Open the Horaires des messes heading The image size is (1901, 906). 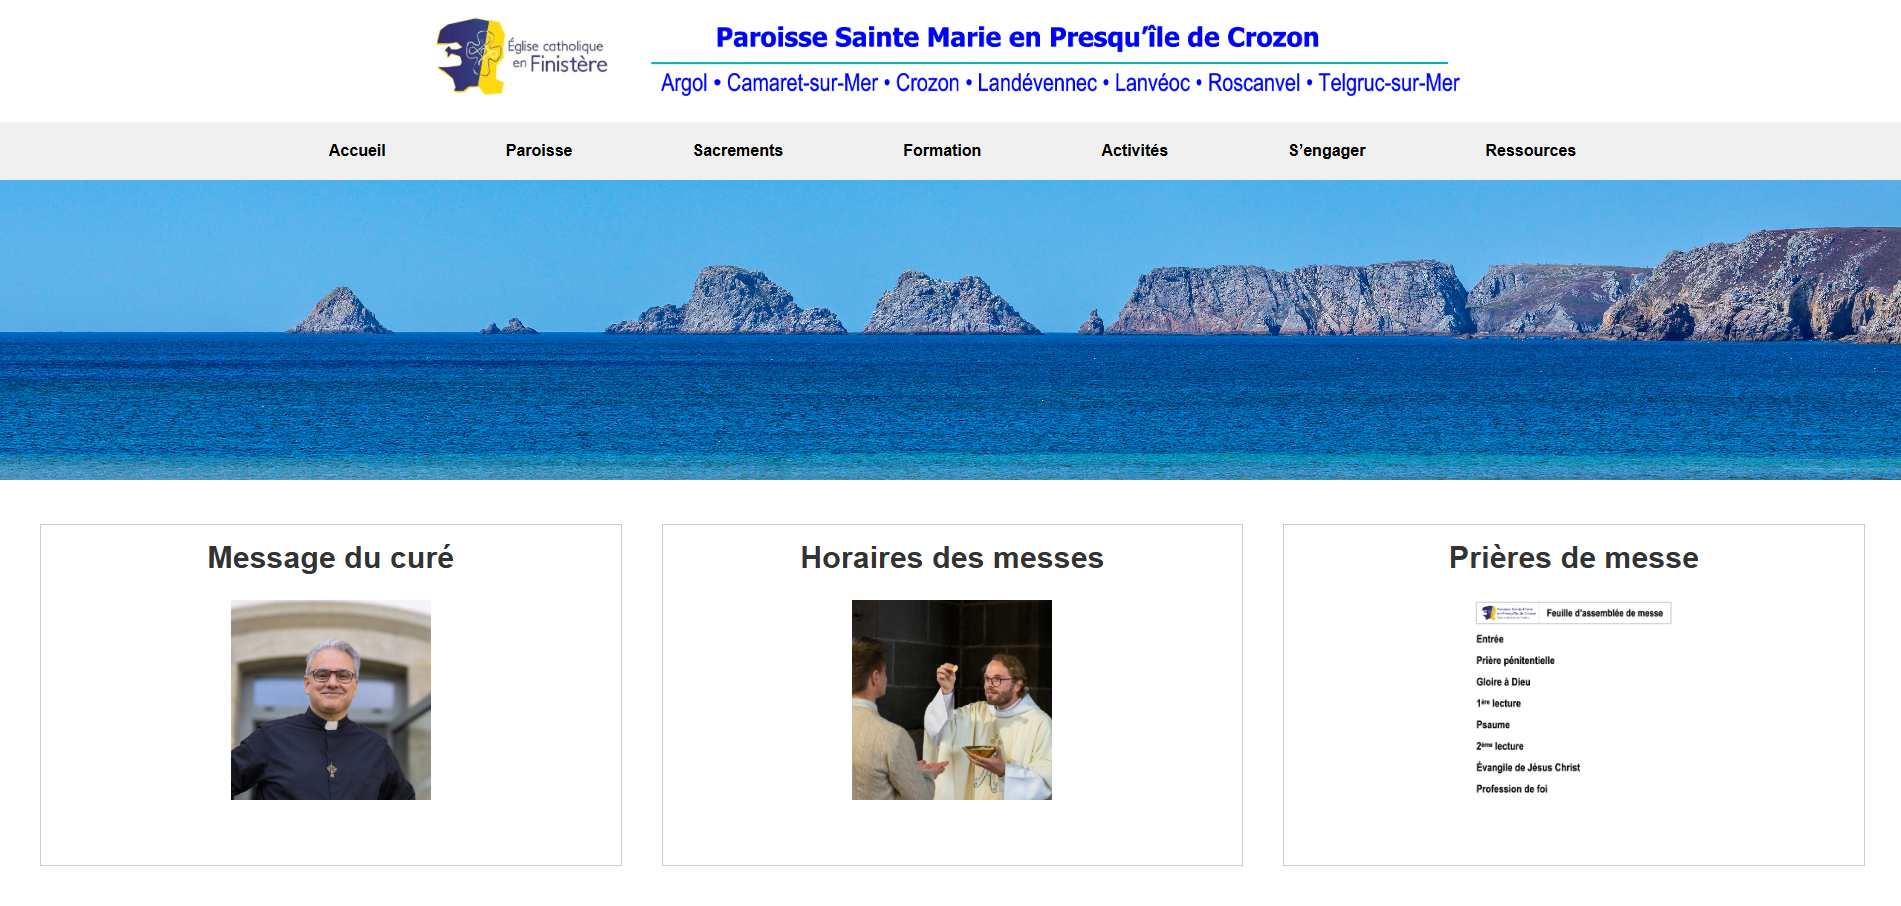(x=952, y=557)
